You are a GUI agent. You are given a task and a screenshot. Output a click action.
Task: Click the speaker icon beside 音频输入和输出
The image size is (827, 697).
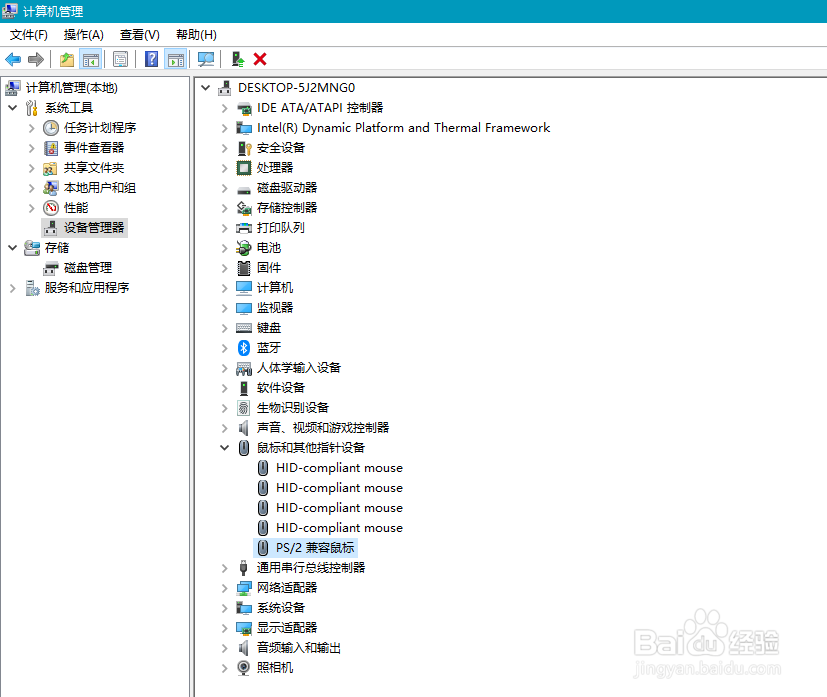(243, 648)
